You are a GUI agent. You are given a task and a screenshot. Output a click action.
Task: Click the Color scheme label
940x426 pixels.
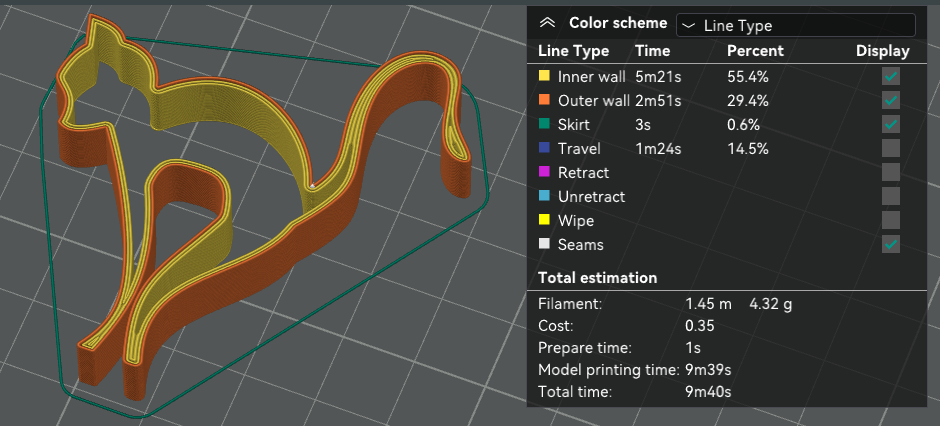(617, 23)
